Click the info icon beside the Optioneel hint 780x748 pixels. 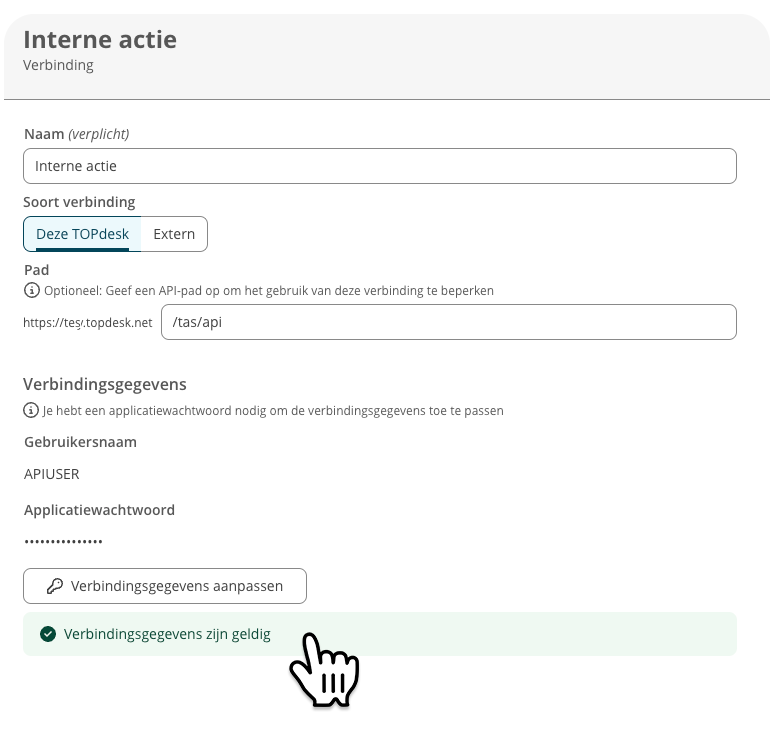[x=31, y=290]
